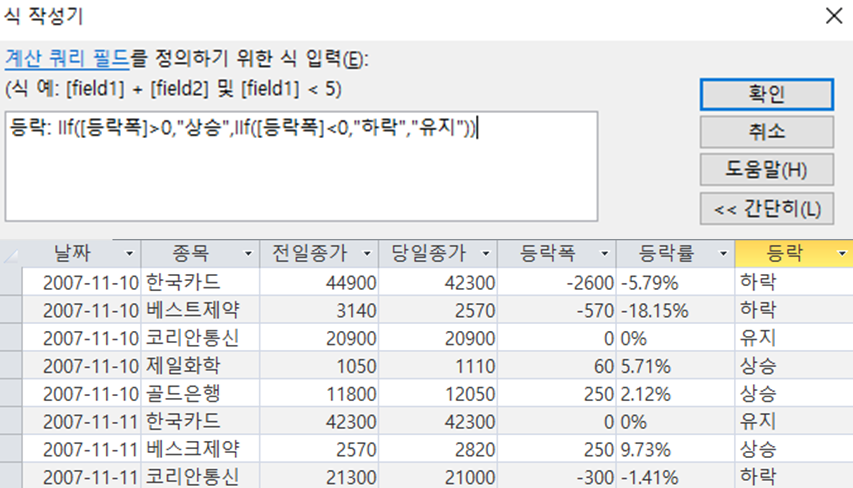Select the 전일종가 column header
853x488 pixels.
(319, 254)
